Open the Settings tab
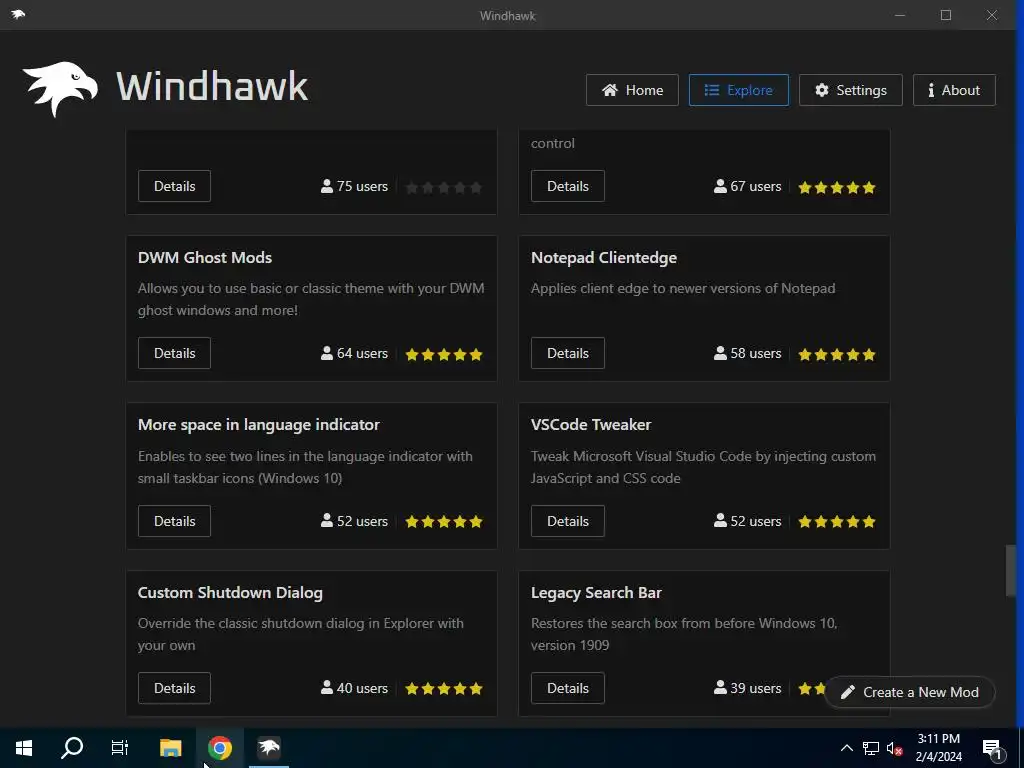The image size is (1024, 768). click(851, 90)
